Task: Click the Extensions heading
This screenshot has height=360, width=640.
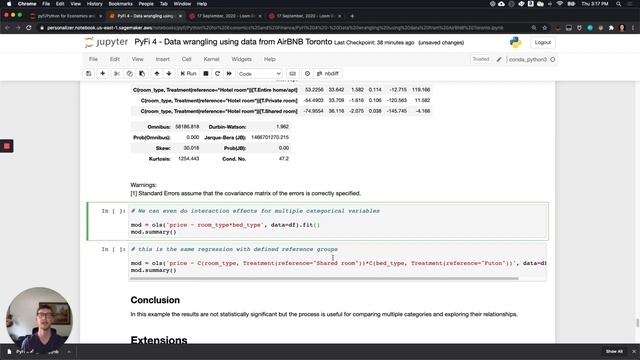Action: pyautogui.click(x=159, y=340)
